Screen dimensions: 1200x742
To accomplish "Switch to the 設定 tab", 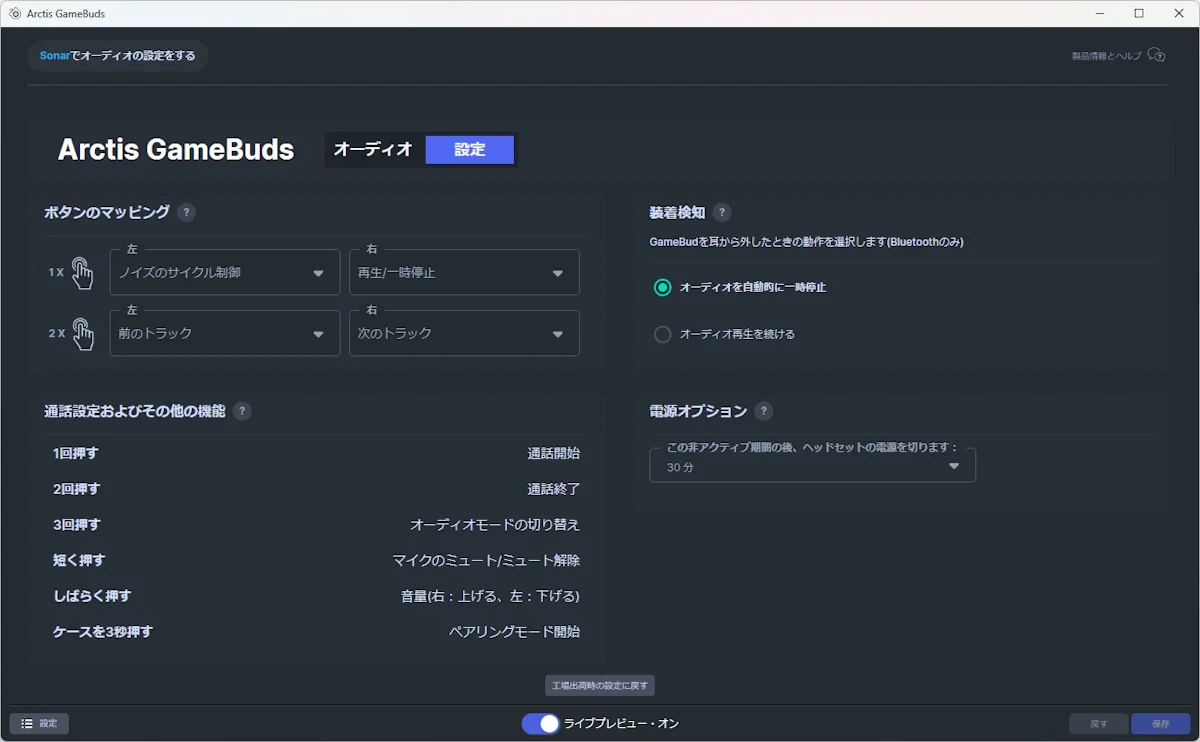I will (470, 150).
